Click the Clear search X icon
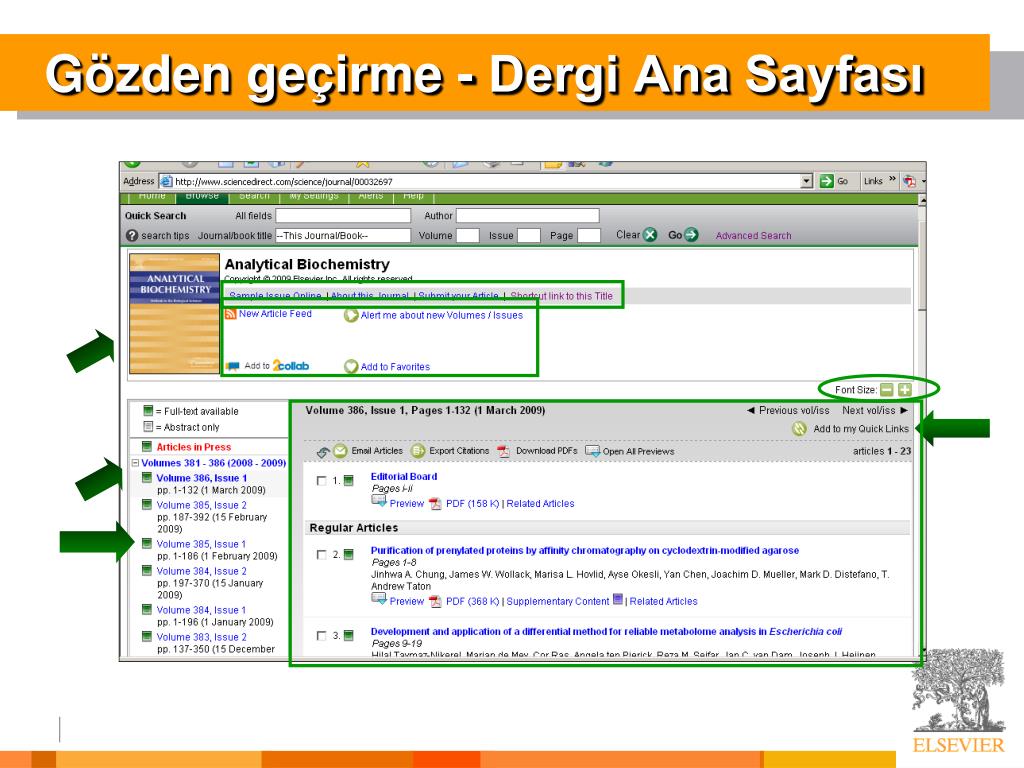1024x768 pixels. [650, 235]
